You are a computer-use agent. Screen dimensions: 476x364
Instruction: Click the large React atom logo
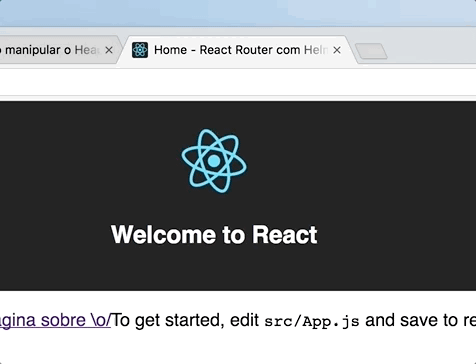214,161
